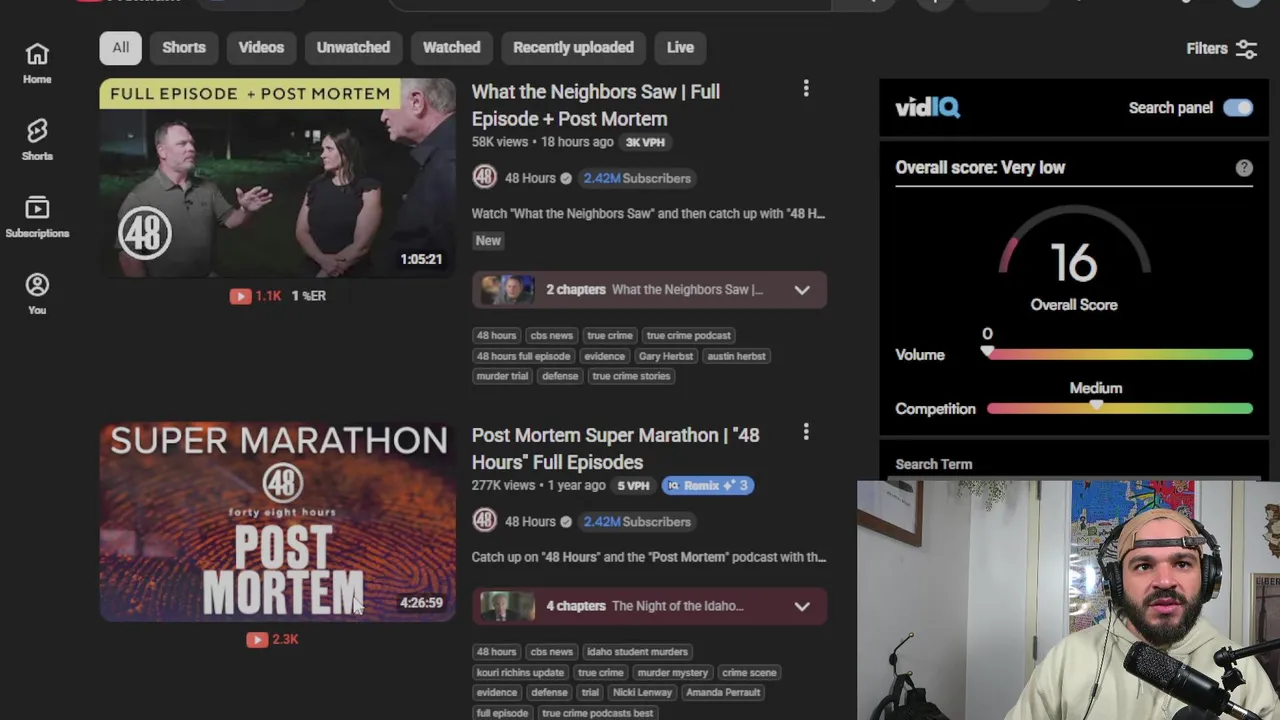Click 48 Hours avatar under What the Neighbors Saw

(485, 178)
